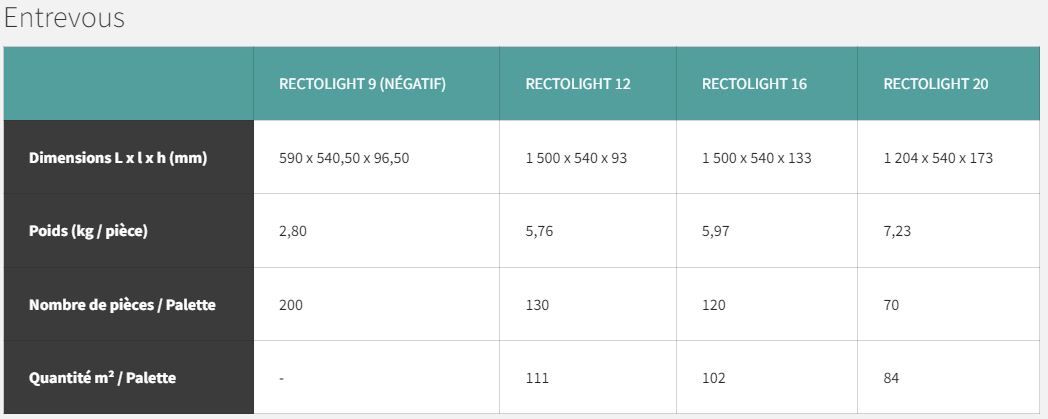The height and width of the screenshot is (419, 1048).
Task: Select the 200 pieces per palette value
Action: 291,305
